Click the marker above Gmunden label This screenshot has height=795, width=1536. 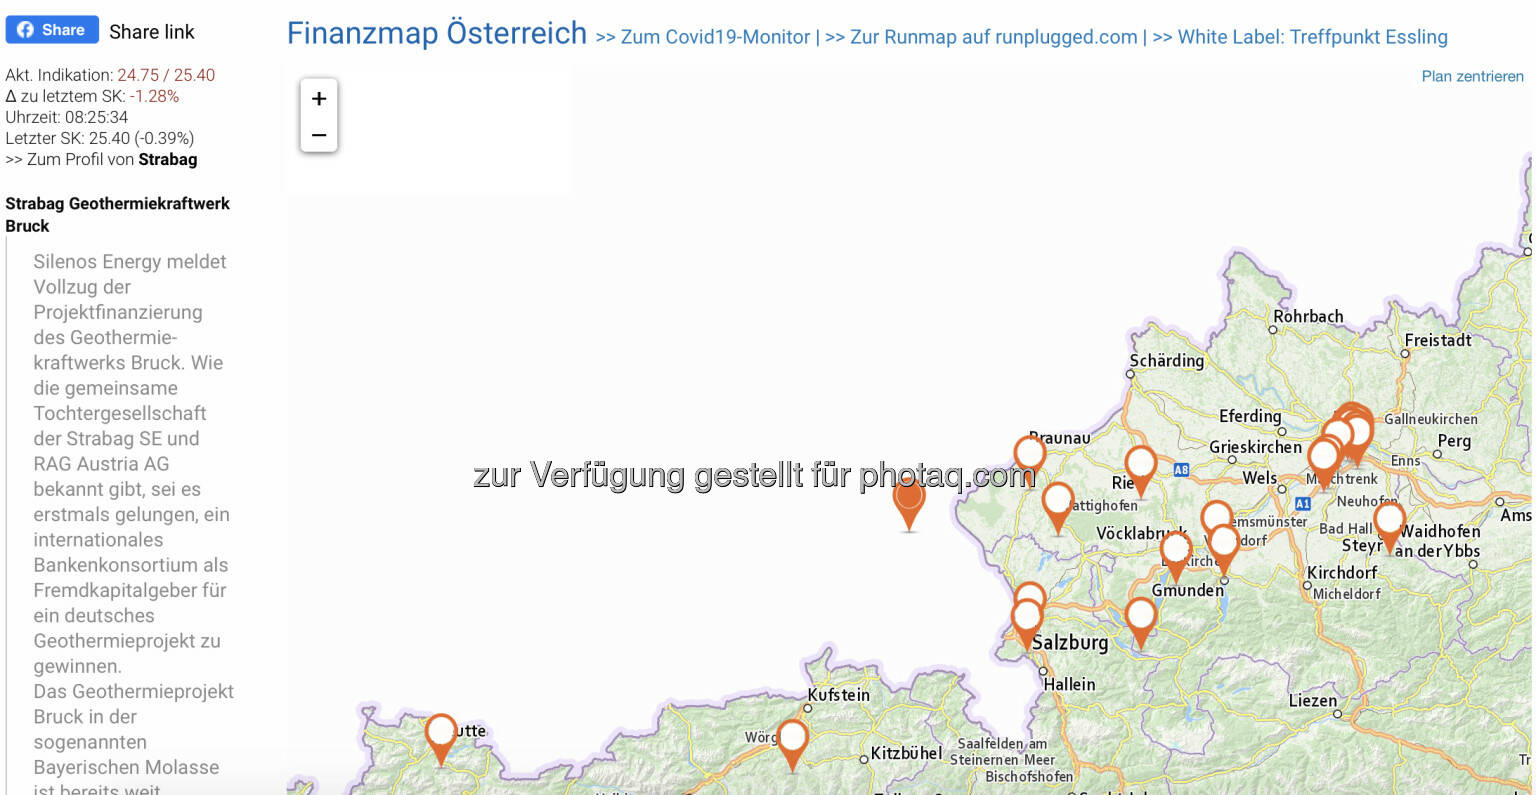pos(1176,552)
